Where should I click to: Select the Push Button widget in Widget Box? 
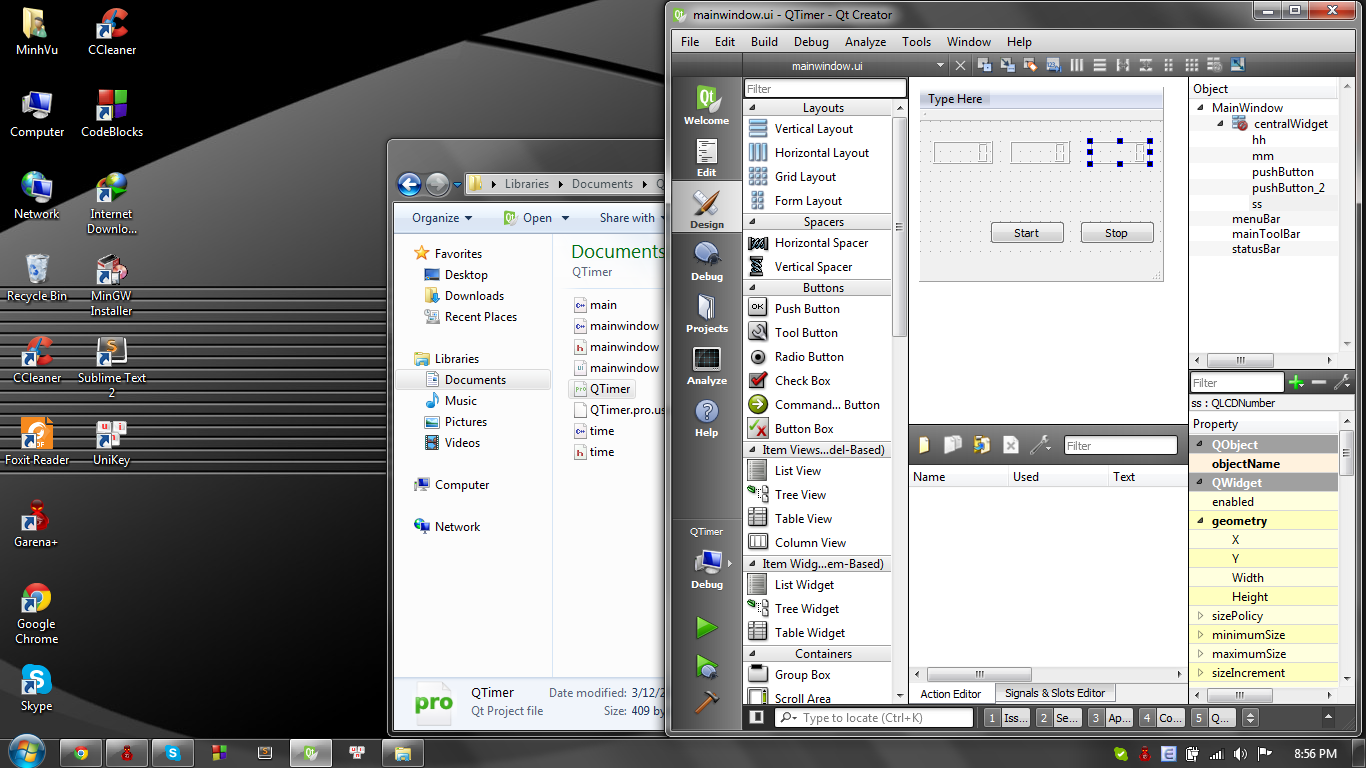818,308
